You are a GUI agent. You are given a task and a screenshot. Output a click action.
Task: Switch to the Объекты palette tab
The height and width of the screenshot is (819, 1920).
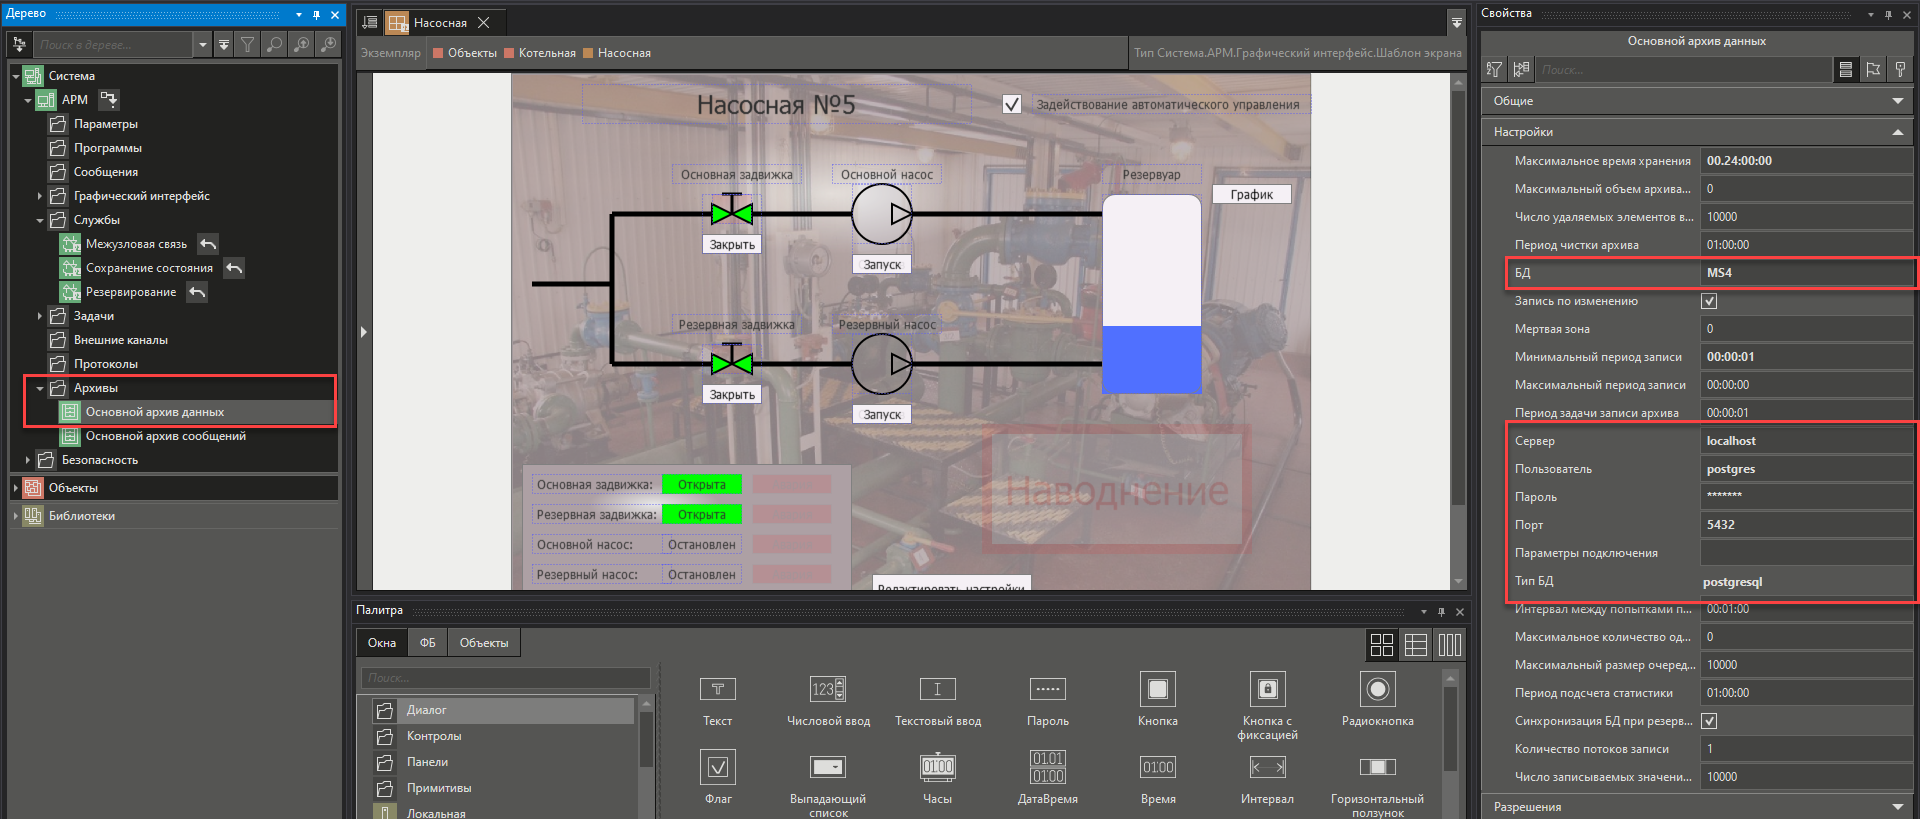point(483,643)
